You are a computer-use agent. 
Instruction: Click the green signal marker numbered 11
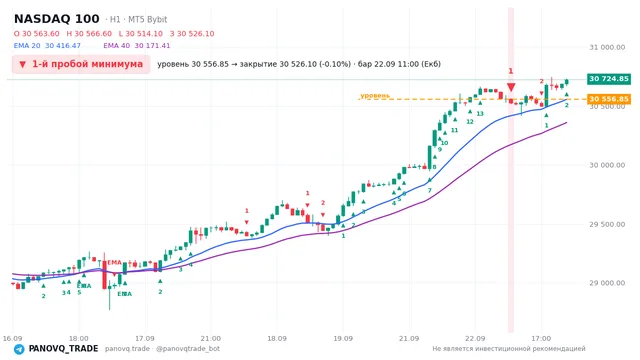[x=455, y=130]
